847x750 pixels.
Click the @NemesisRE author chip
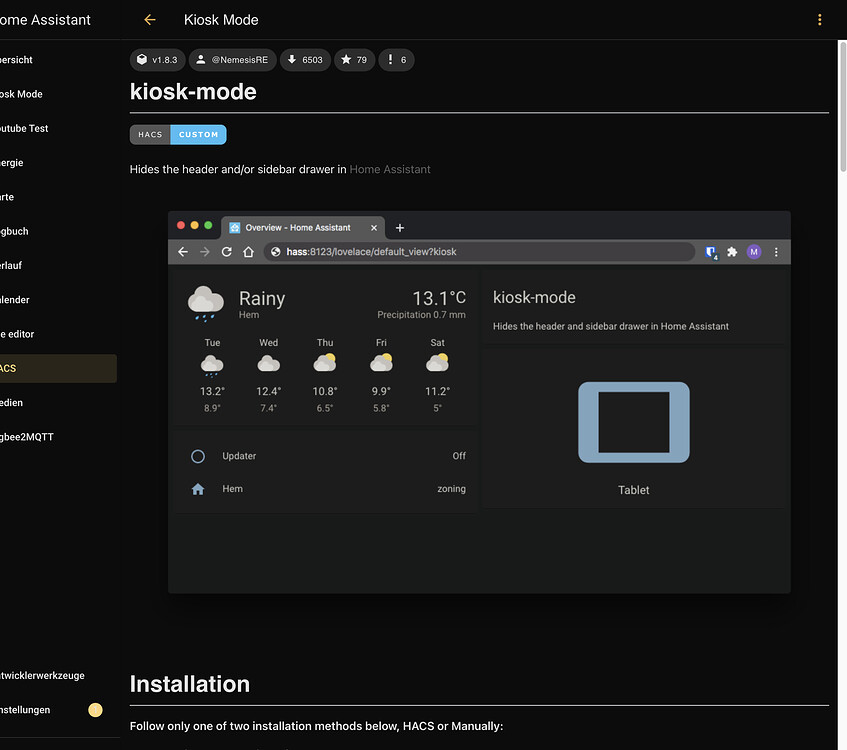(x=232, y=60)
